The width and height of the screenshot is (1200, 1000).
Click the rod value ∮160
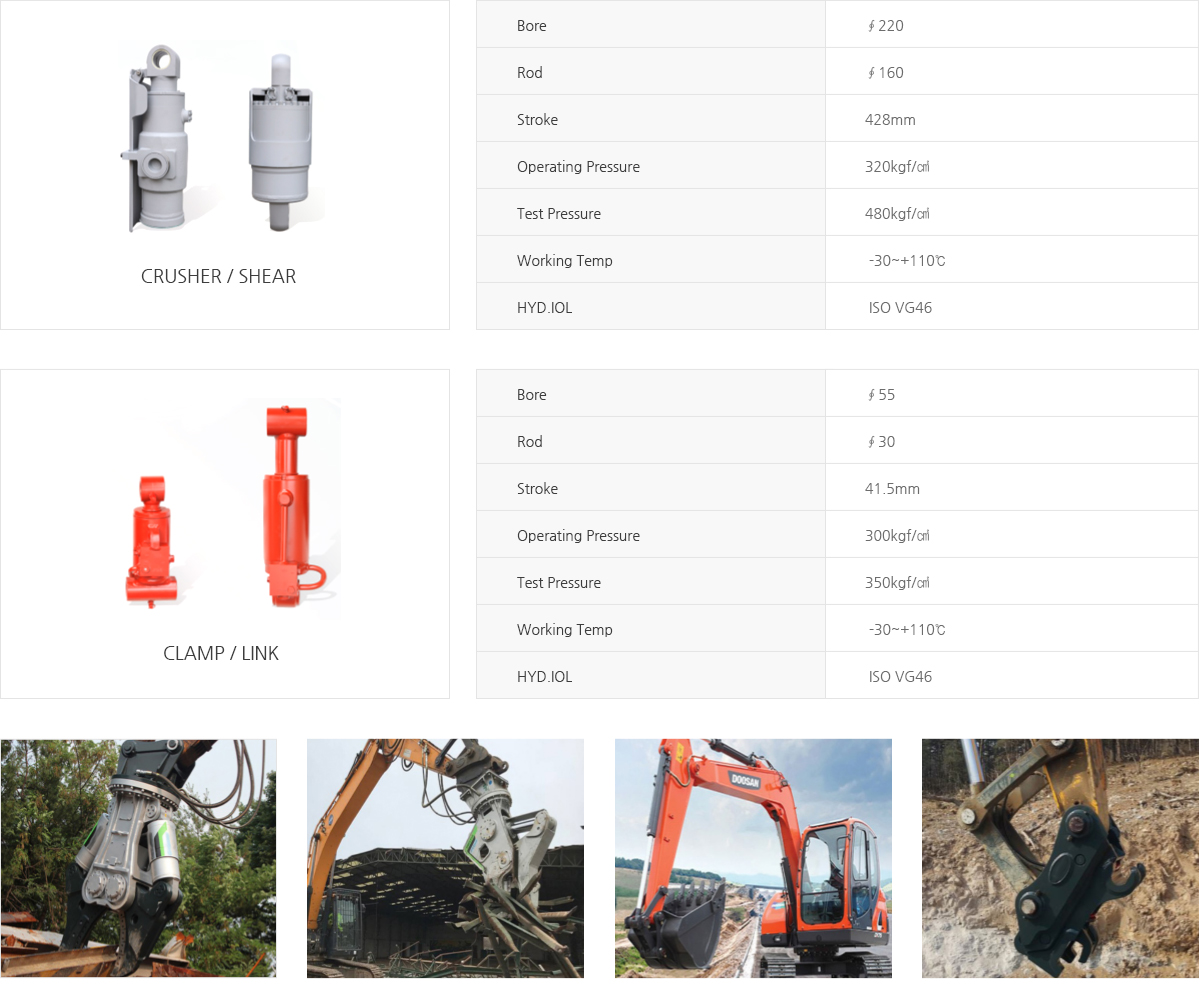click(x=885, y=72)
